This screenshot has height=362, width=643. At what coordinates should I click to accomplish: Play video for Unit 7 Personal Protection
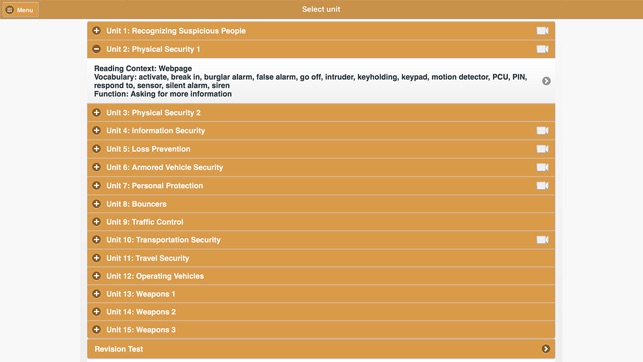[542, 186]
